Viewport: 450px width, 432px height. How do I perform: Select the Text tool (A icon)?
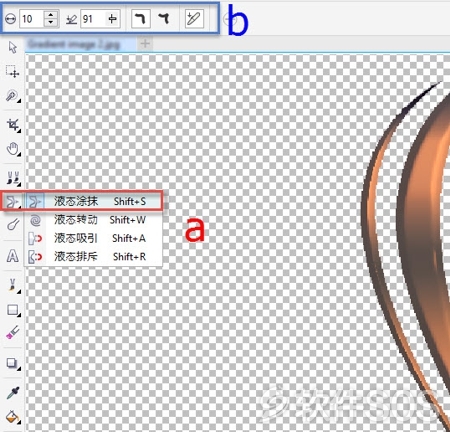pyautogui.click(x=13, y=256)
